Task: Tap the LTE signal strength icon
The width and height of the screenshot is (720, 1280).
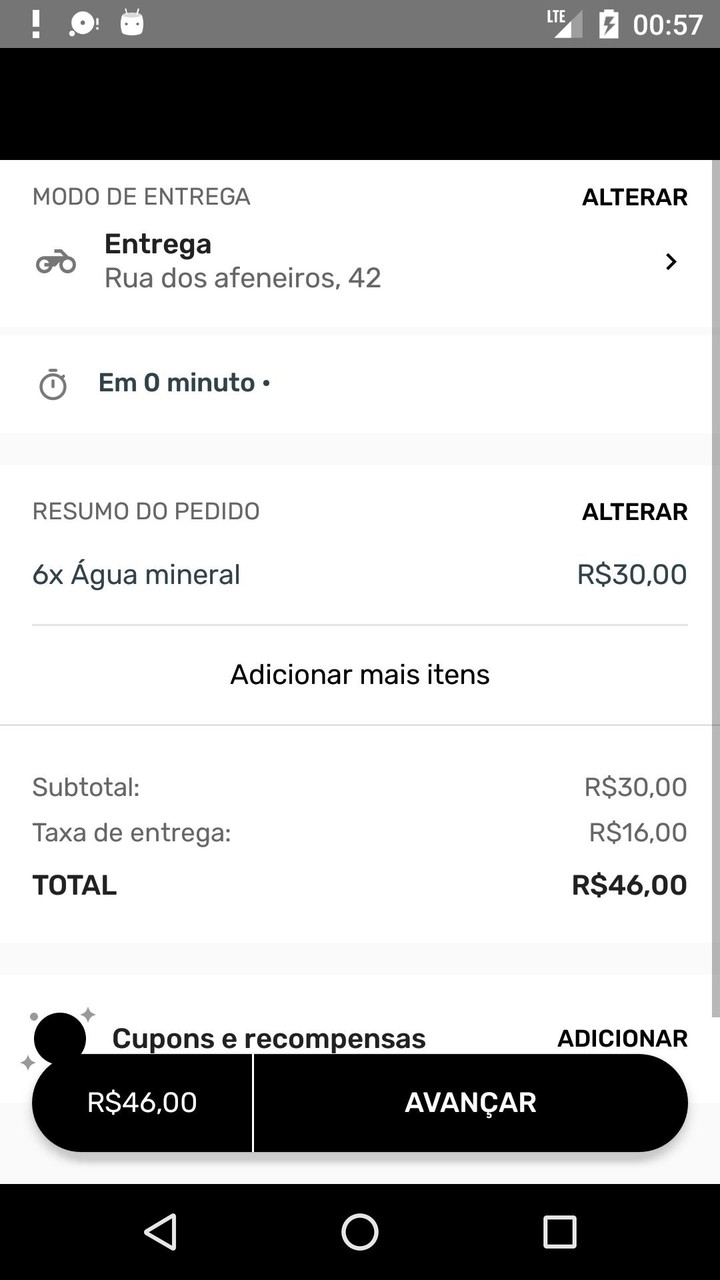Action: pyautogui.click(x=565, y=23)
